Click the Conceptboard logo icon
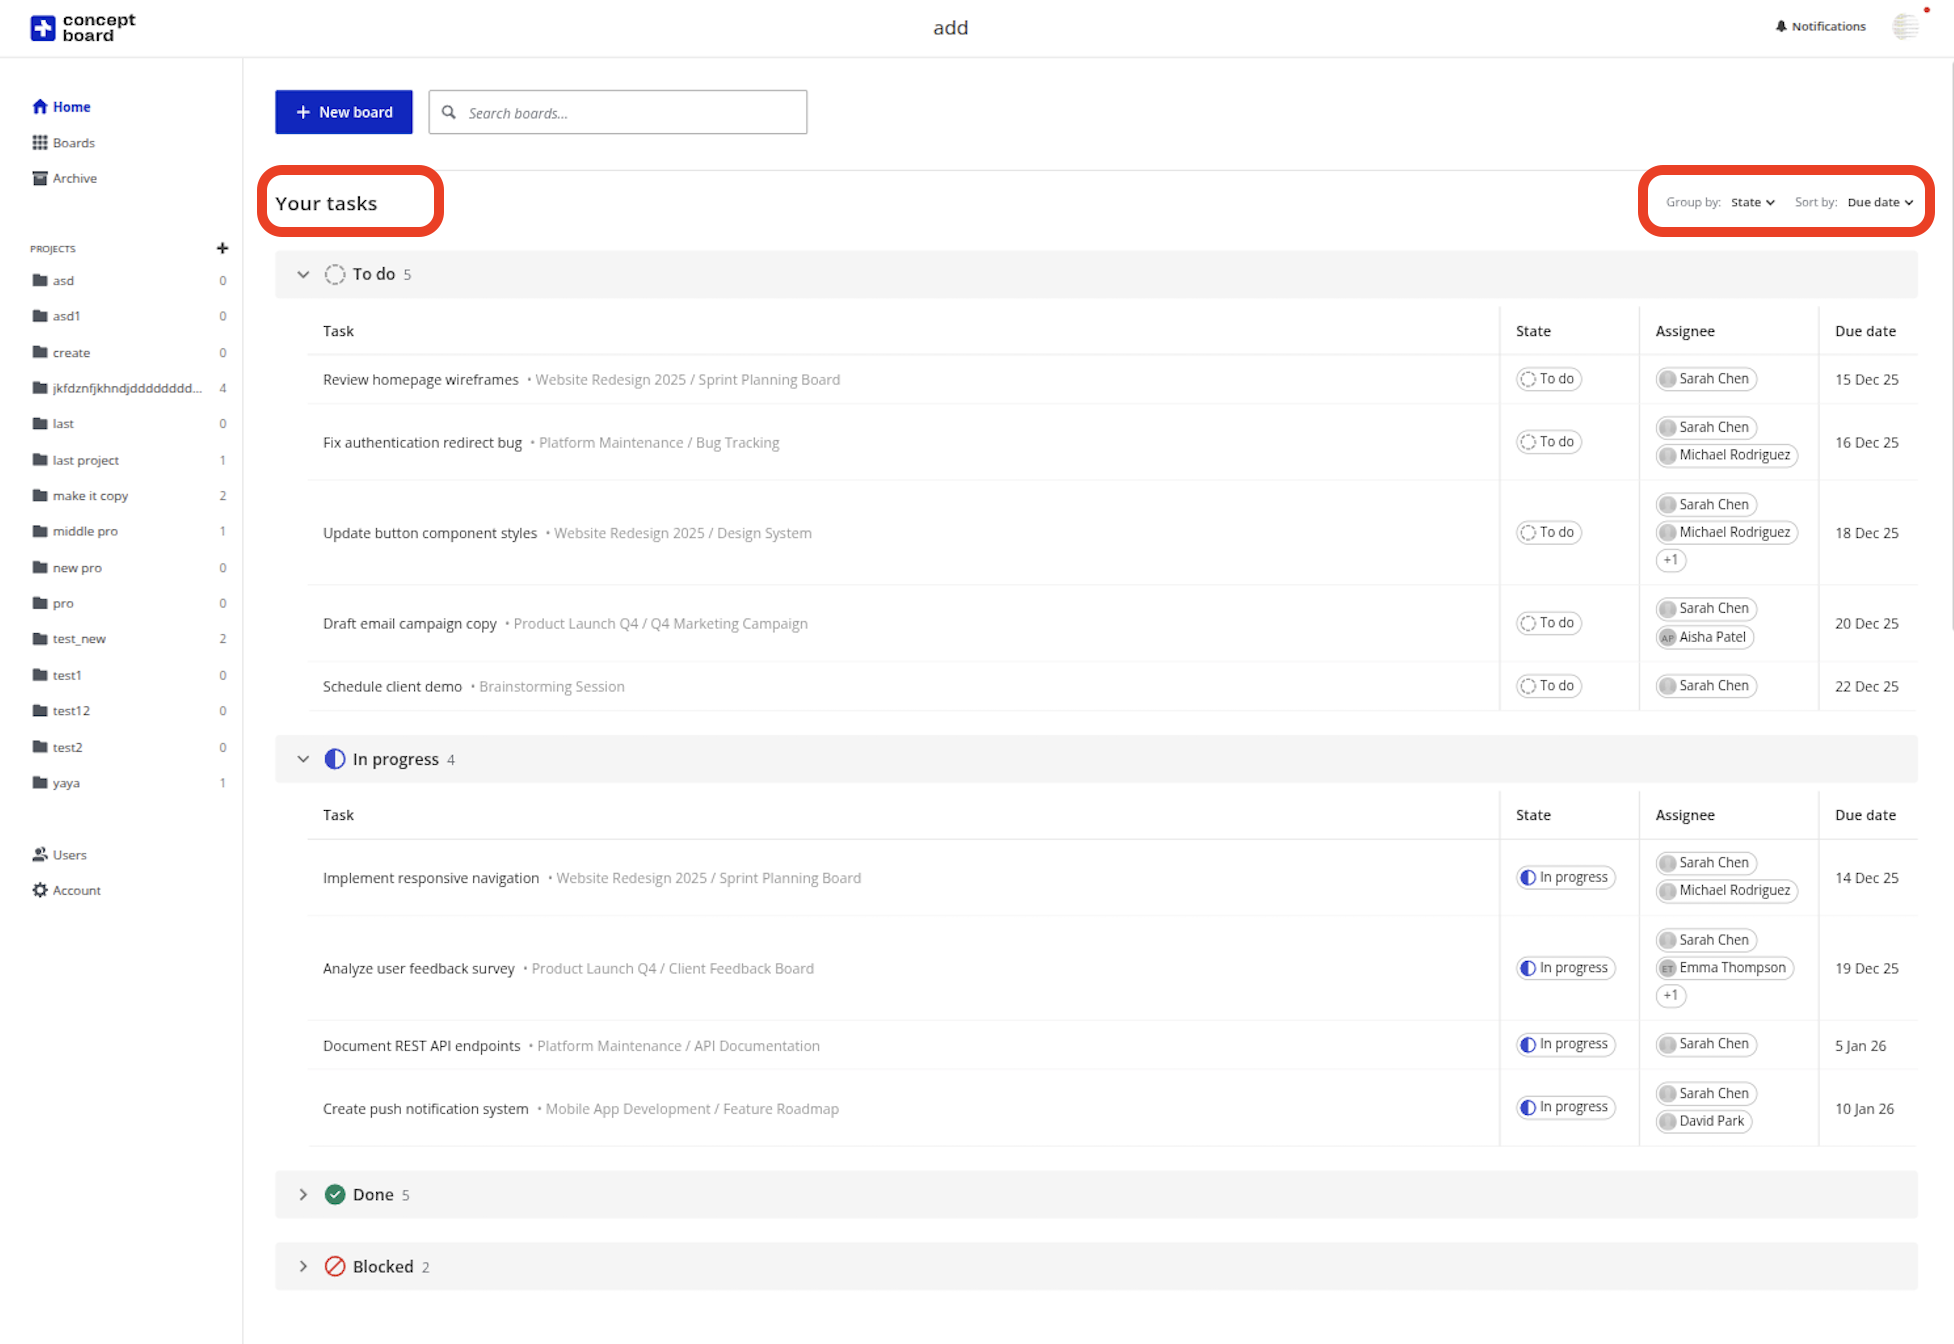Image resolution: width=1954 pixels, height=1344 pixels. [42, 28]
